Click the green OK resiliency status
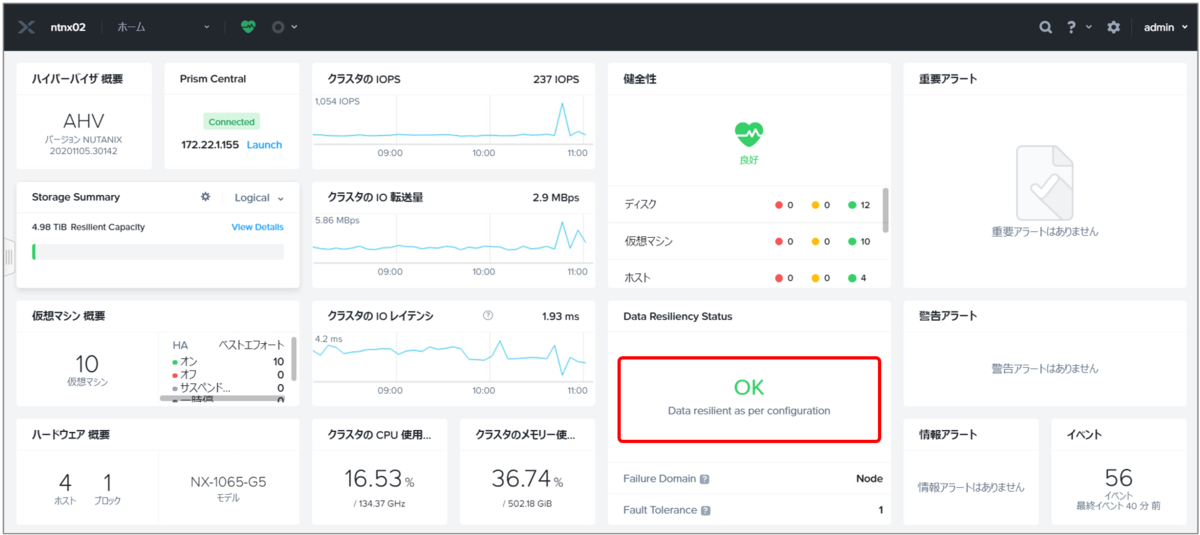The image size is (1200, 535). [x=749, y=387]
